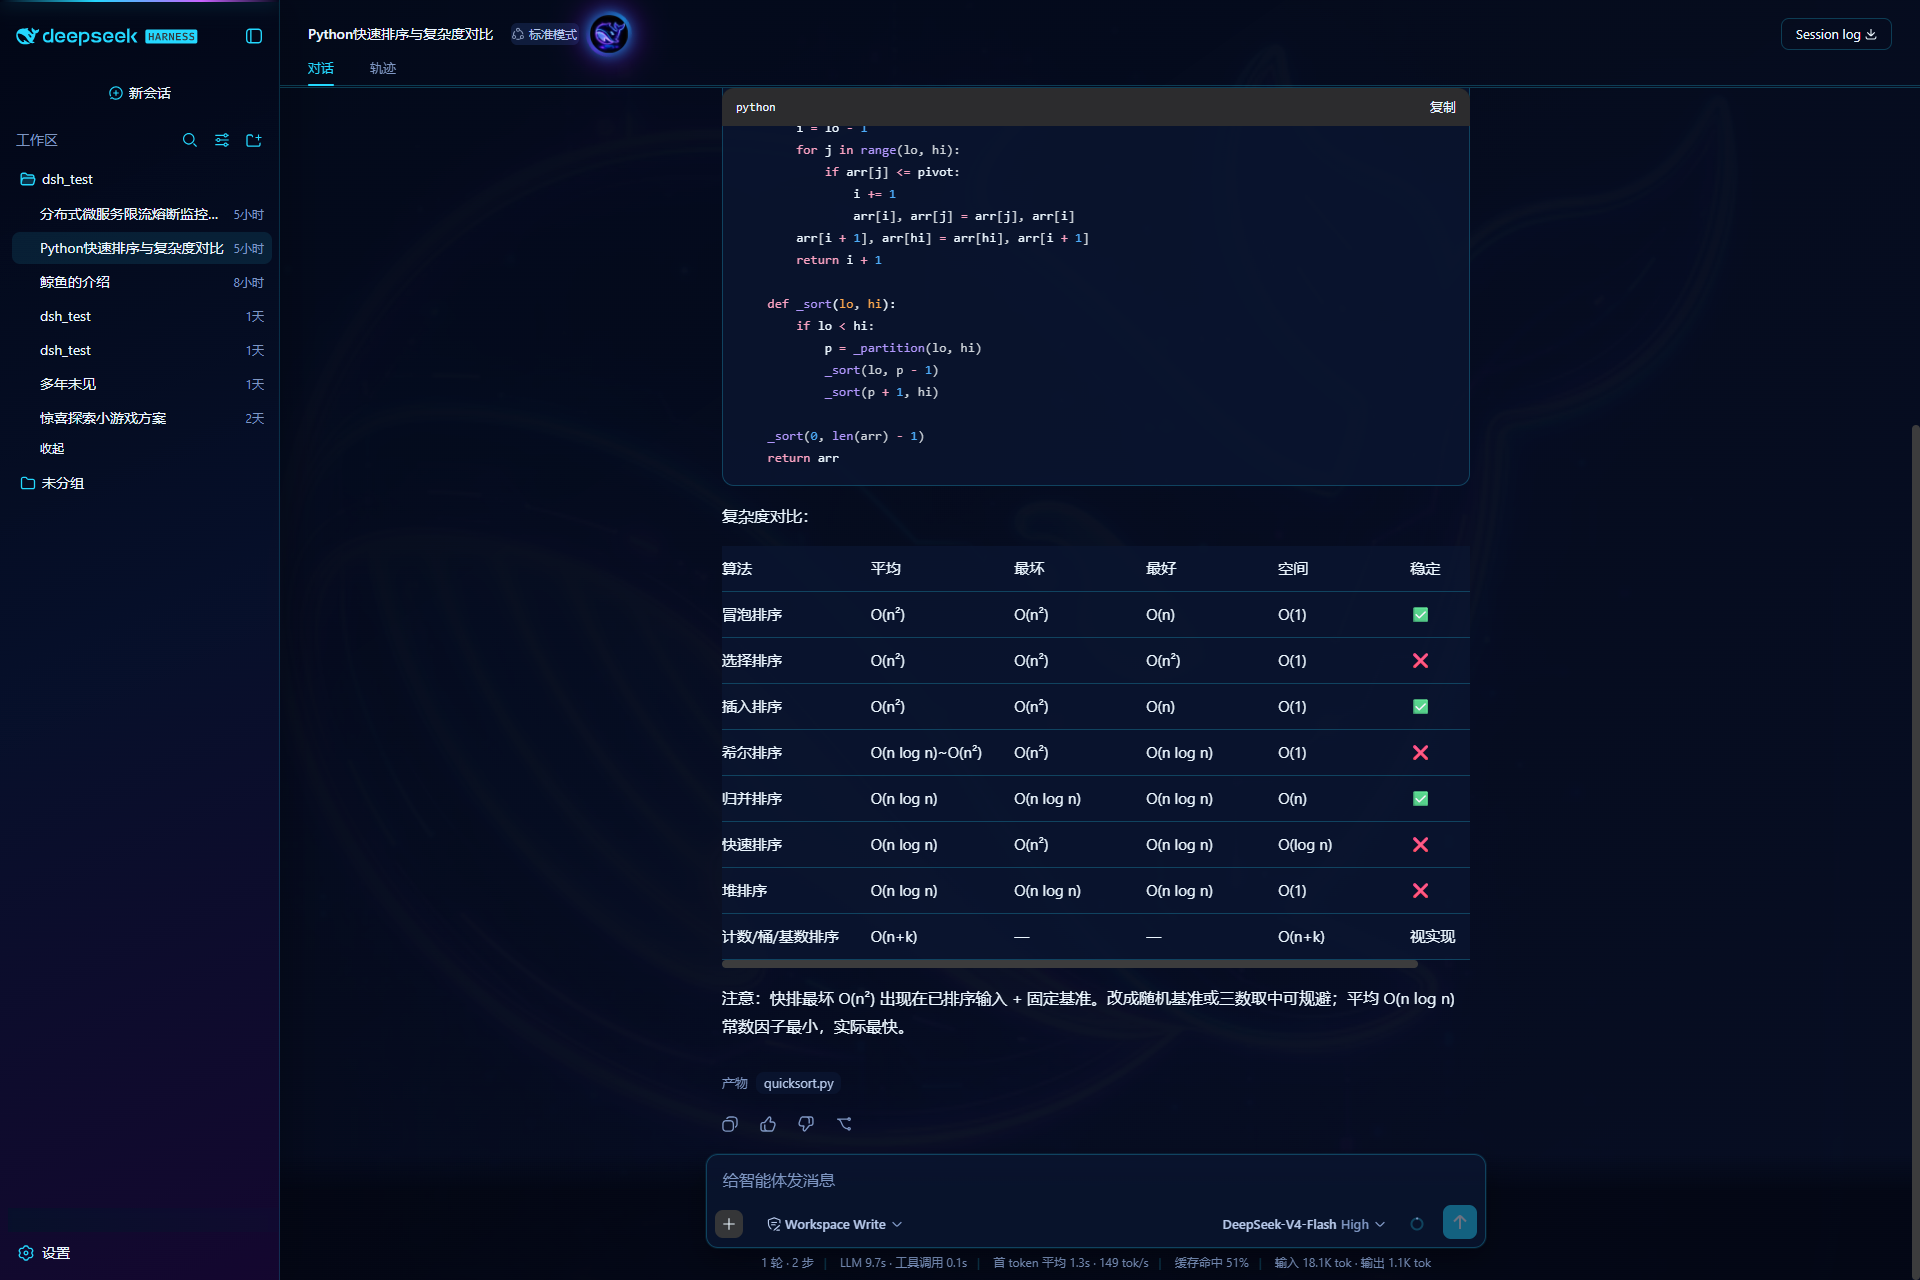Image resolution: width=1920 pixels, height=1280 pixels.
Task: Click the 未分组 folder icon
Action: [x=28, y=483]
